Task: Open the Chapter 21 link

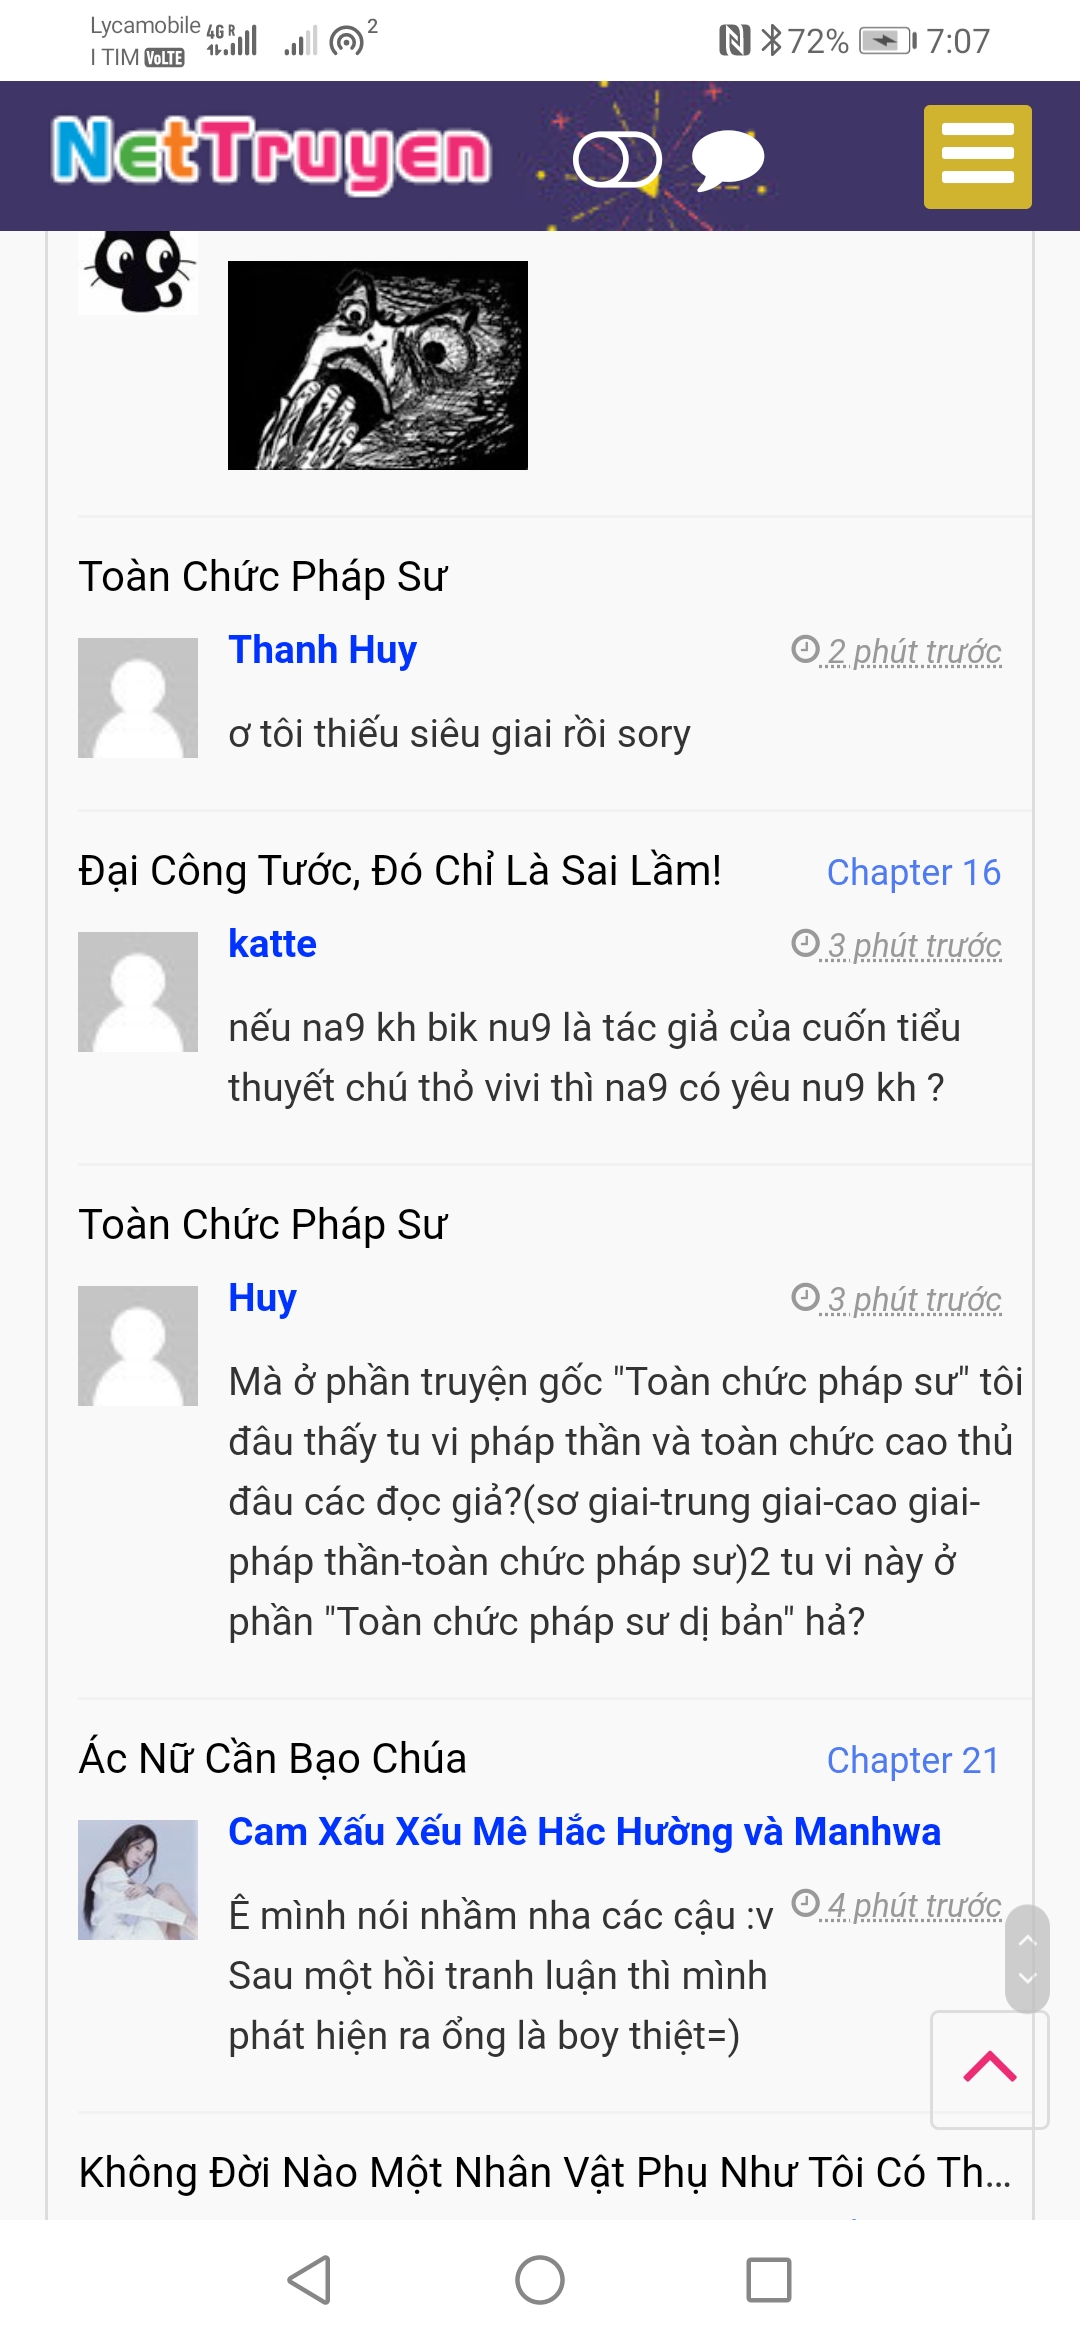Action: click(913, 1760)
